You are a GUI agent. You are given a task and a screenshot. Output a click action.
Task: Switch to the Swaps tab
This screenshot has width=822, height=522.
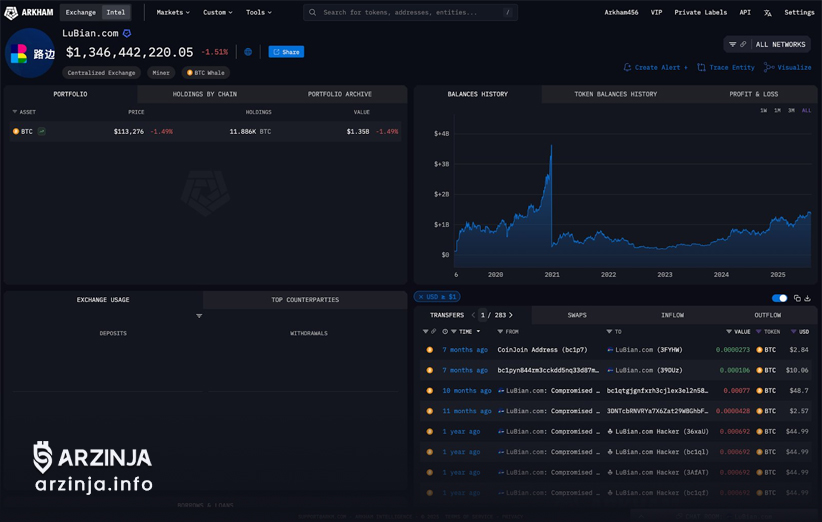pyautogui.click(x=577, y=316)
